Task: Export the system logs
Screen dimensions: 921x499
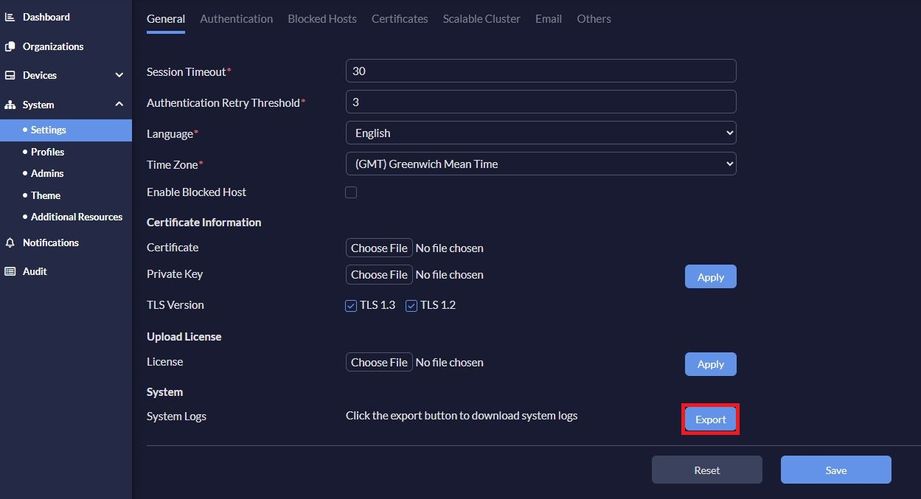Action: click(x=710, y=419)
